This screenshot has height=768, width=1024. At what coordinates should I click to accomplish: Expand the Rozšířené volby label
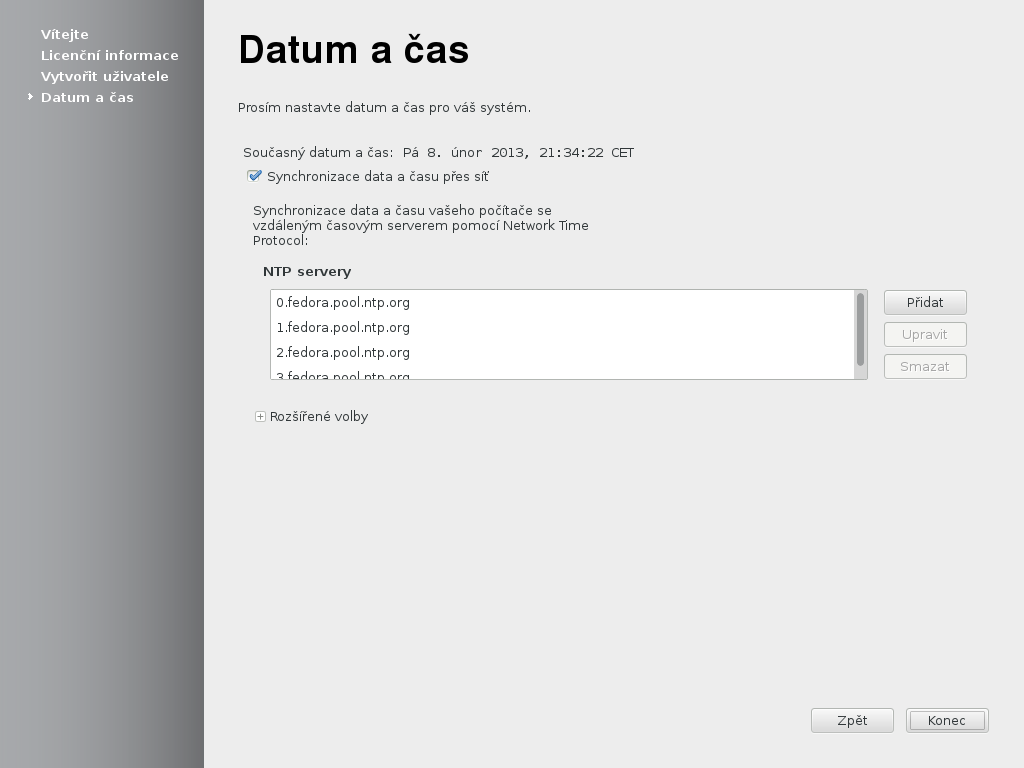point(318,417)
